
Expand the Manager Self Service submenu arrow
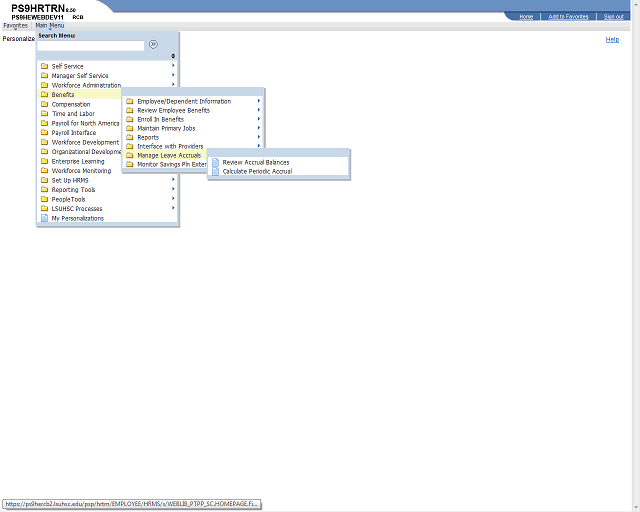(173, 75)
